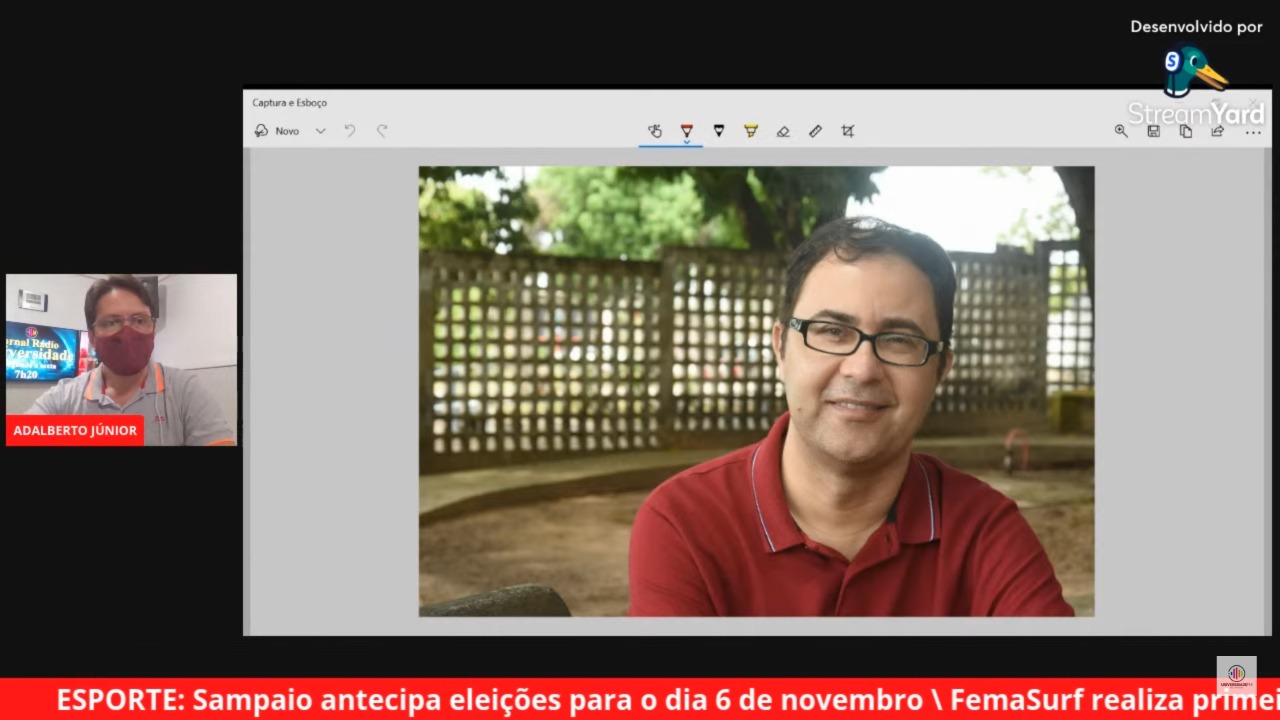Copy the capture to the clipboard
The width and height of the screenshot is (1280, 720).
(1186, 131)
